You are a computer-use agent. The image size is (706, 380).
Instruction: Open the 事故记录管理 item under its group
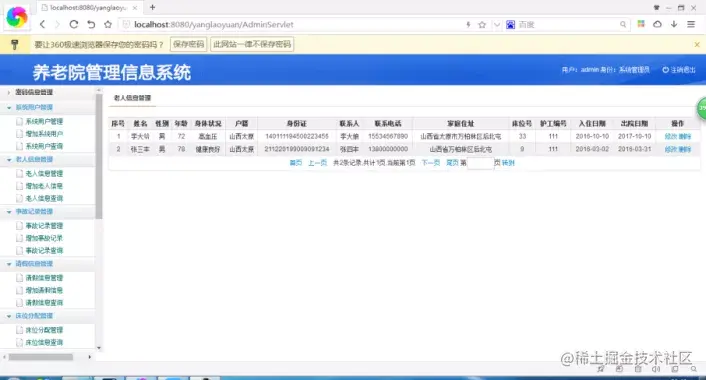point(44,226)
